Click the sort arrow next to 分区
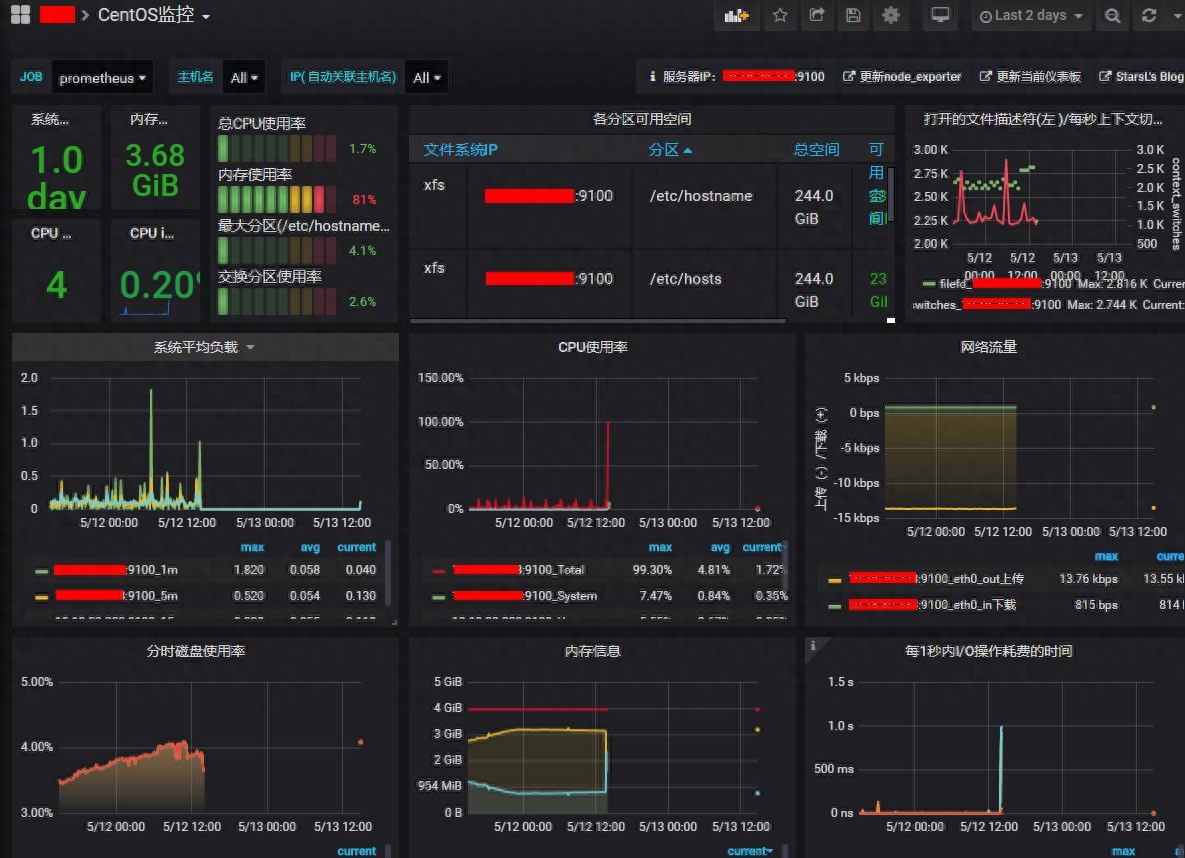The height and width of the screenshot is (858, 1185). pos(688,150)
